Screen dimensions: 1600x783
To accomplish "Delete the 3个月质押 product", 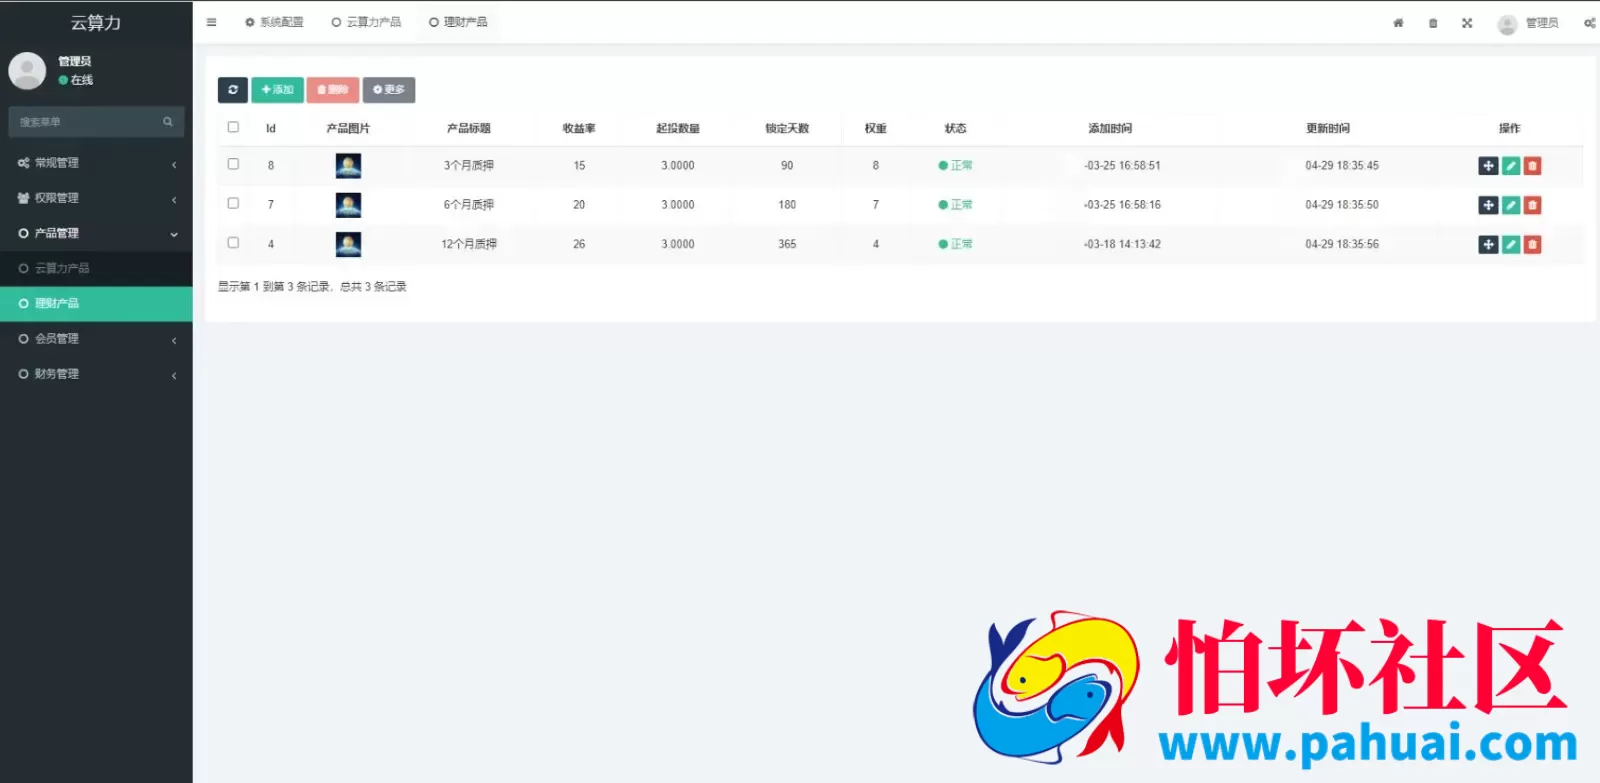I will 1532,166.
